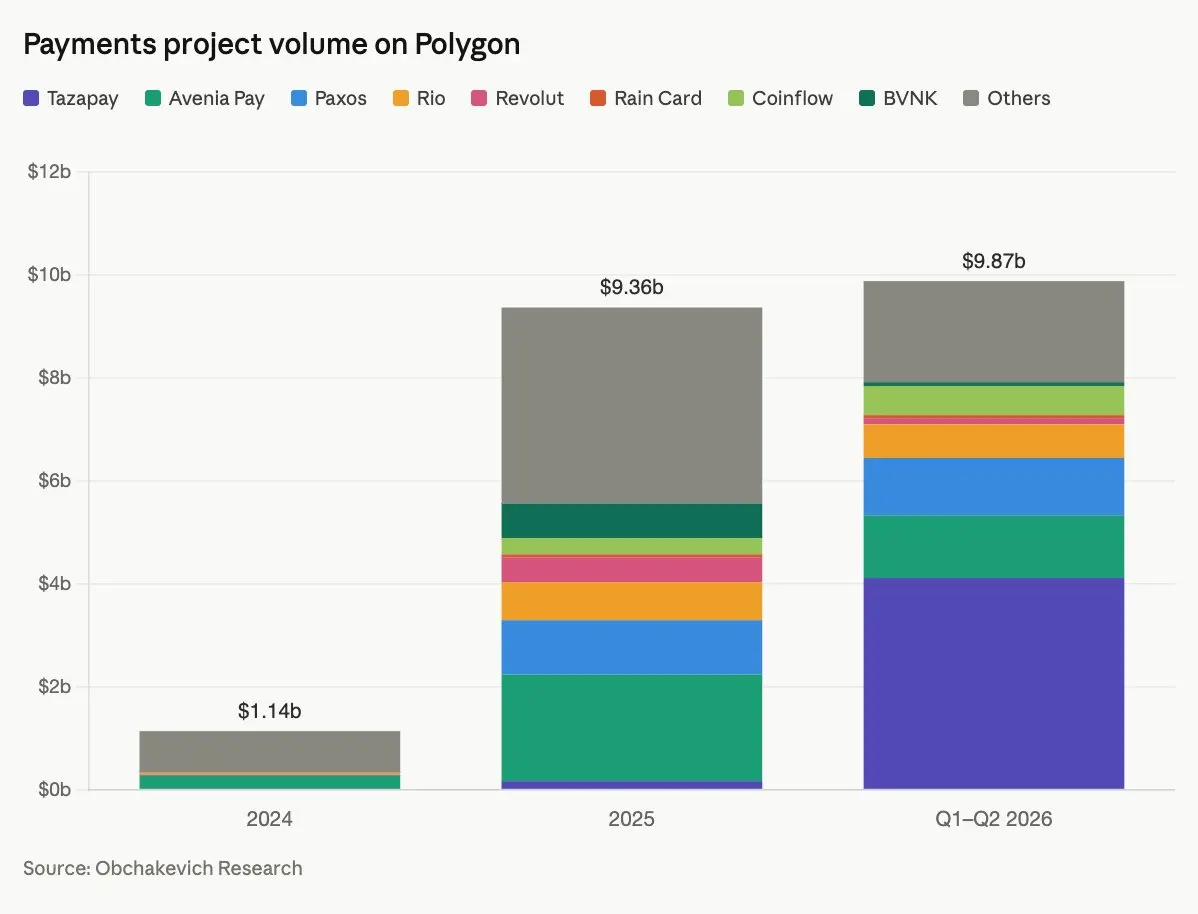The image size is (1198, 914).
Task: Select the Coinflow legend label
Action: 792,99
